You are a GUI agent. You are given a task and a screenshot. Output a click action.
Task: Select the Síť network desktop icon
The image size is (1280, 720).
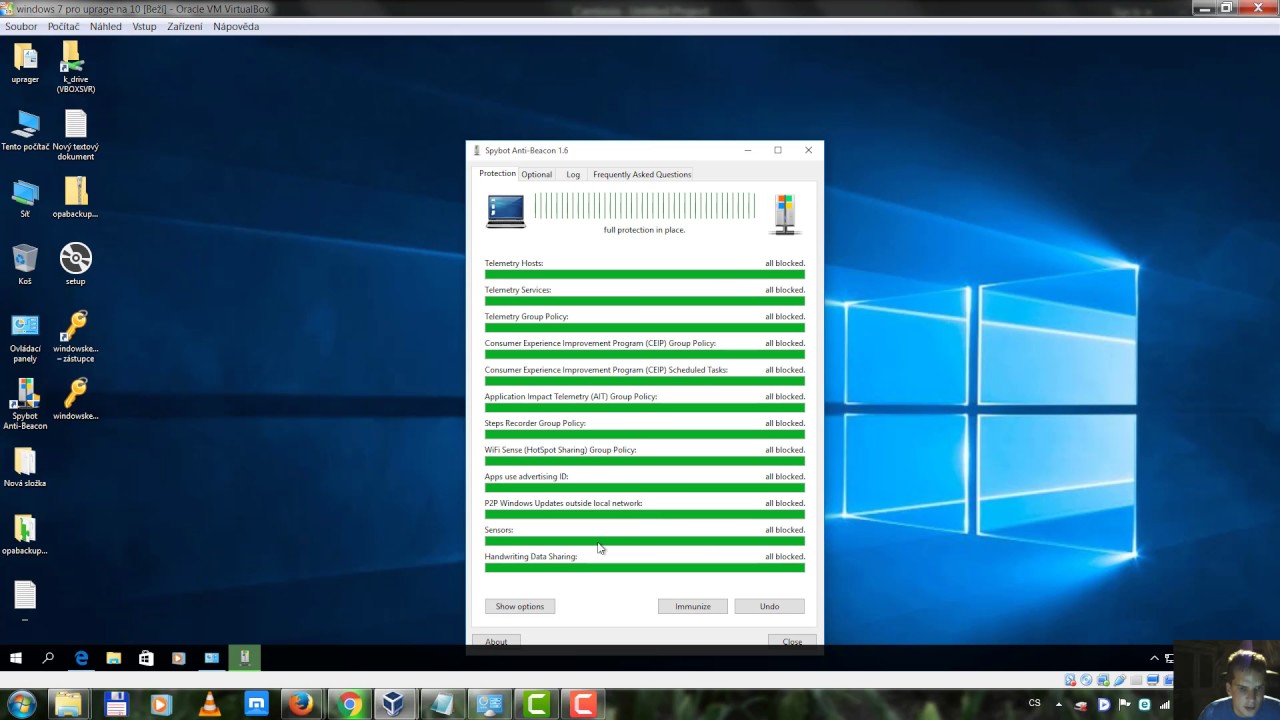point(25,198)
